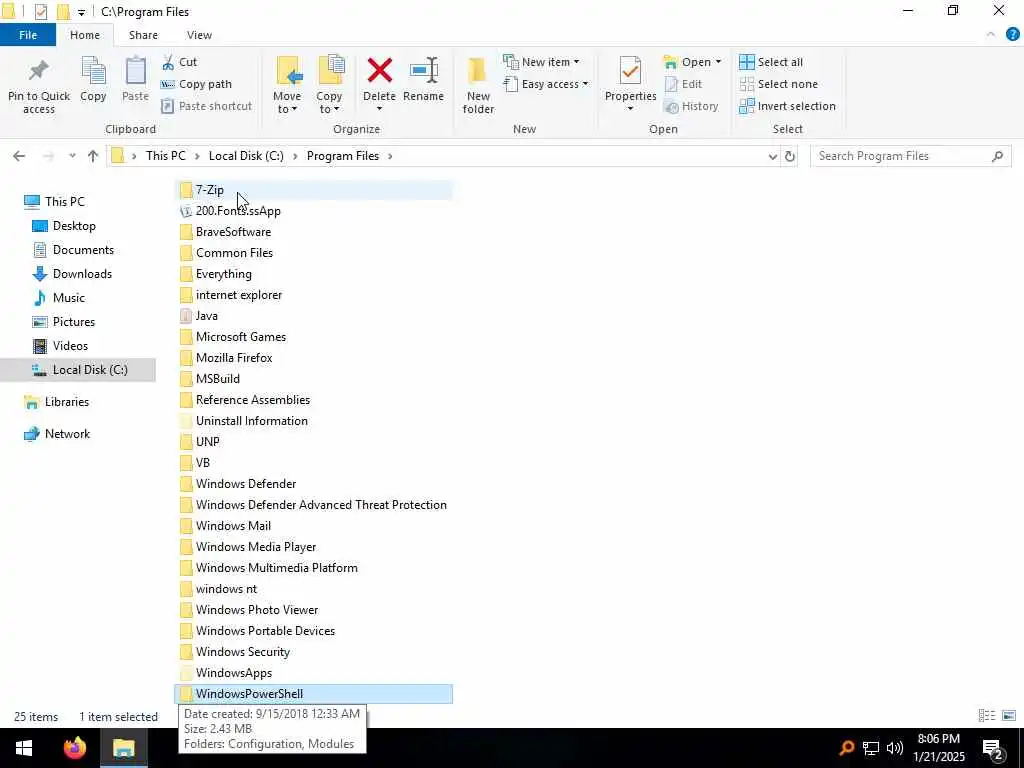Click Select none in the ribbon
Viewport: 1024px width, 768px height.
[x=778, y=84]
